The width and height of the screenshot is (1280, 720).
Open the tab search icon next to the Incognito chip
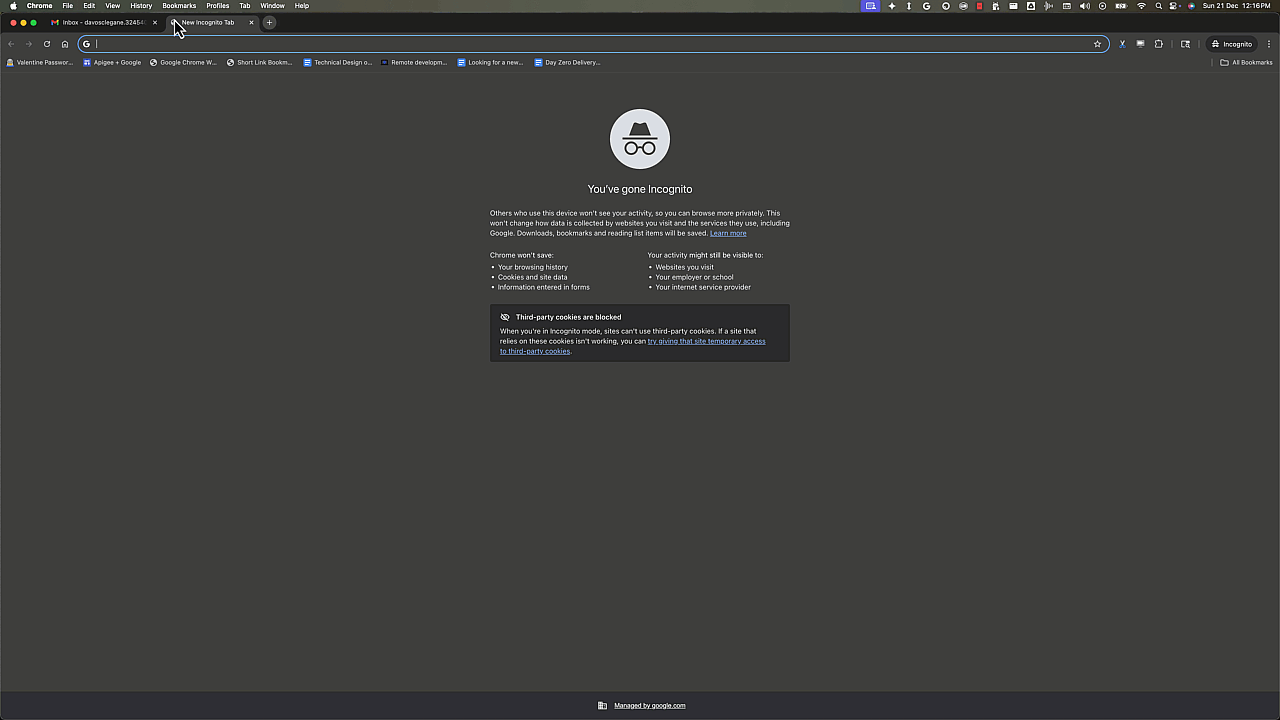point(1185,44)
